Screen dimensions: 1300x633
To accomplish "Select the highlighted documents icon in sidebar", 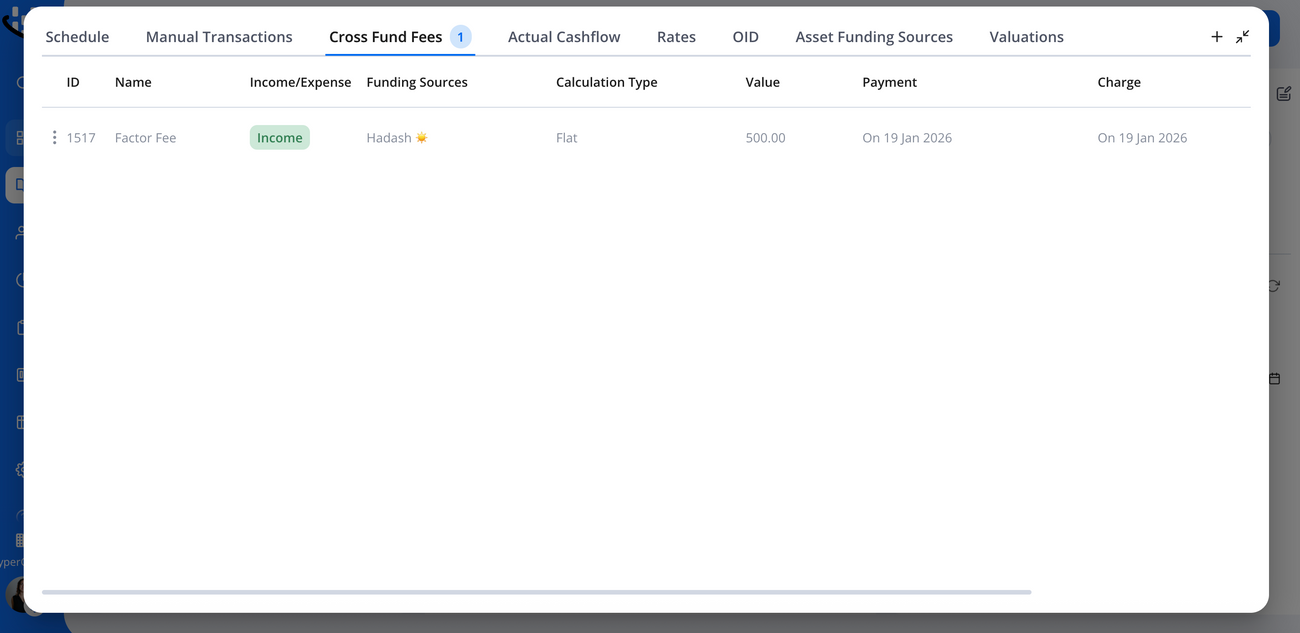I will 20,184.
